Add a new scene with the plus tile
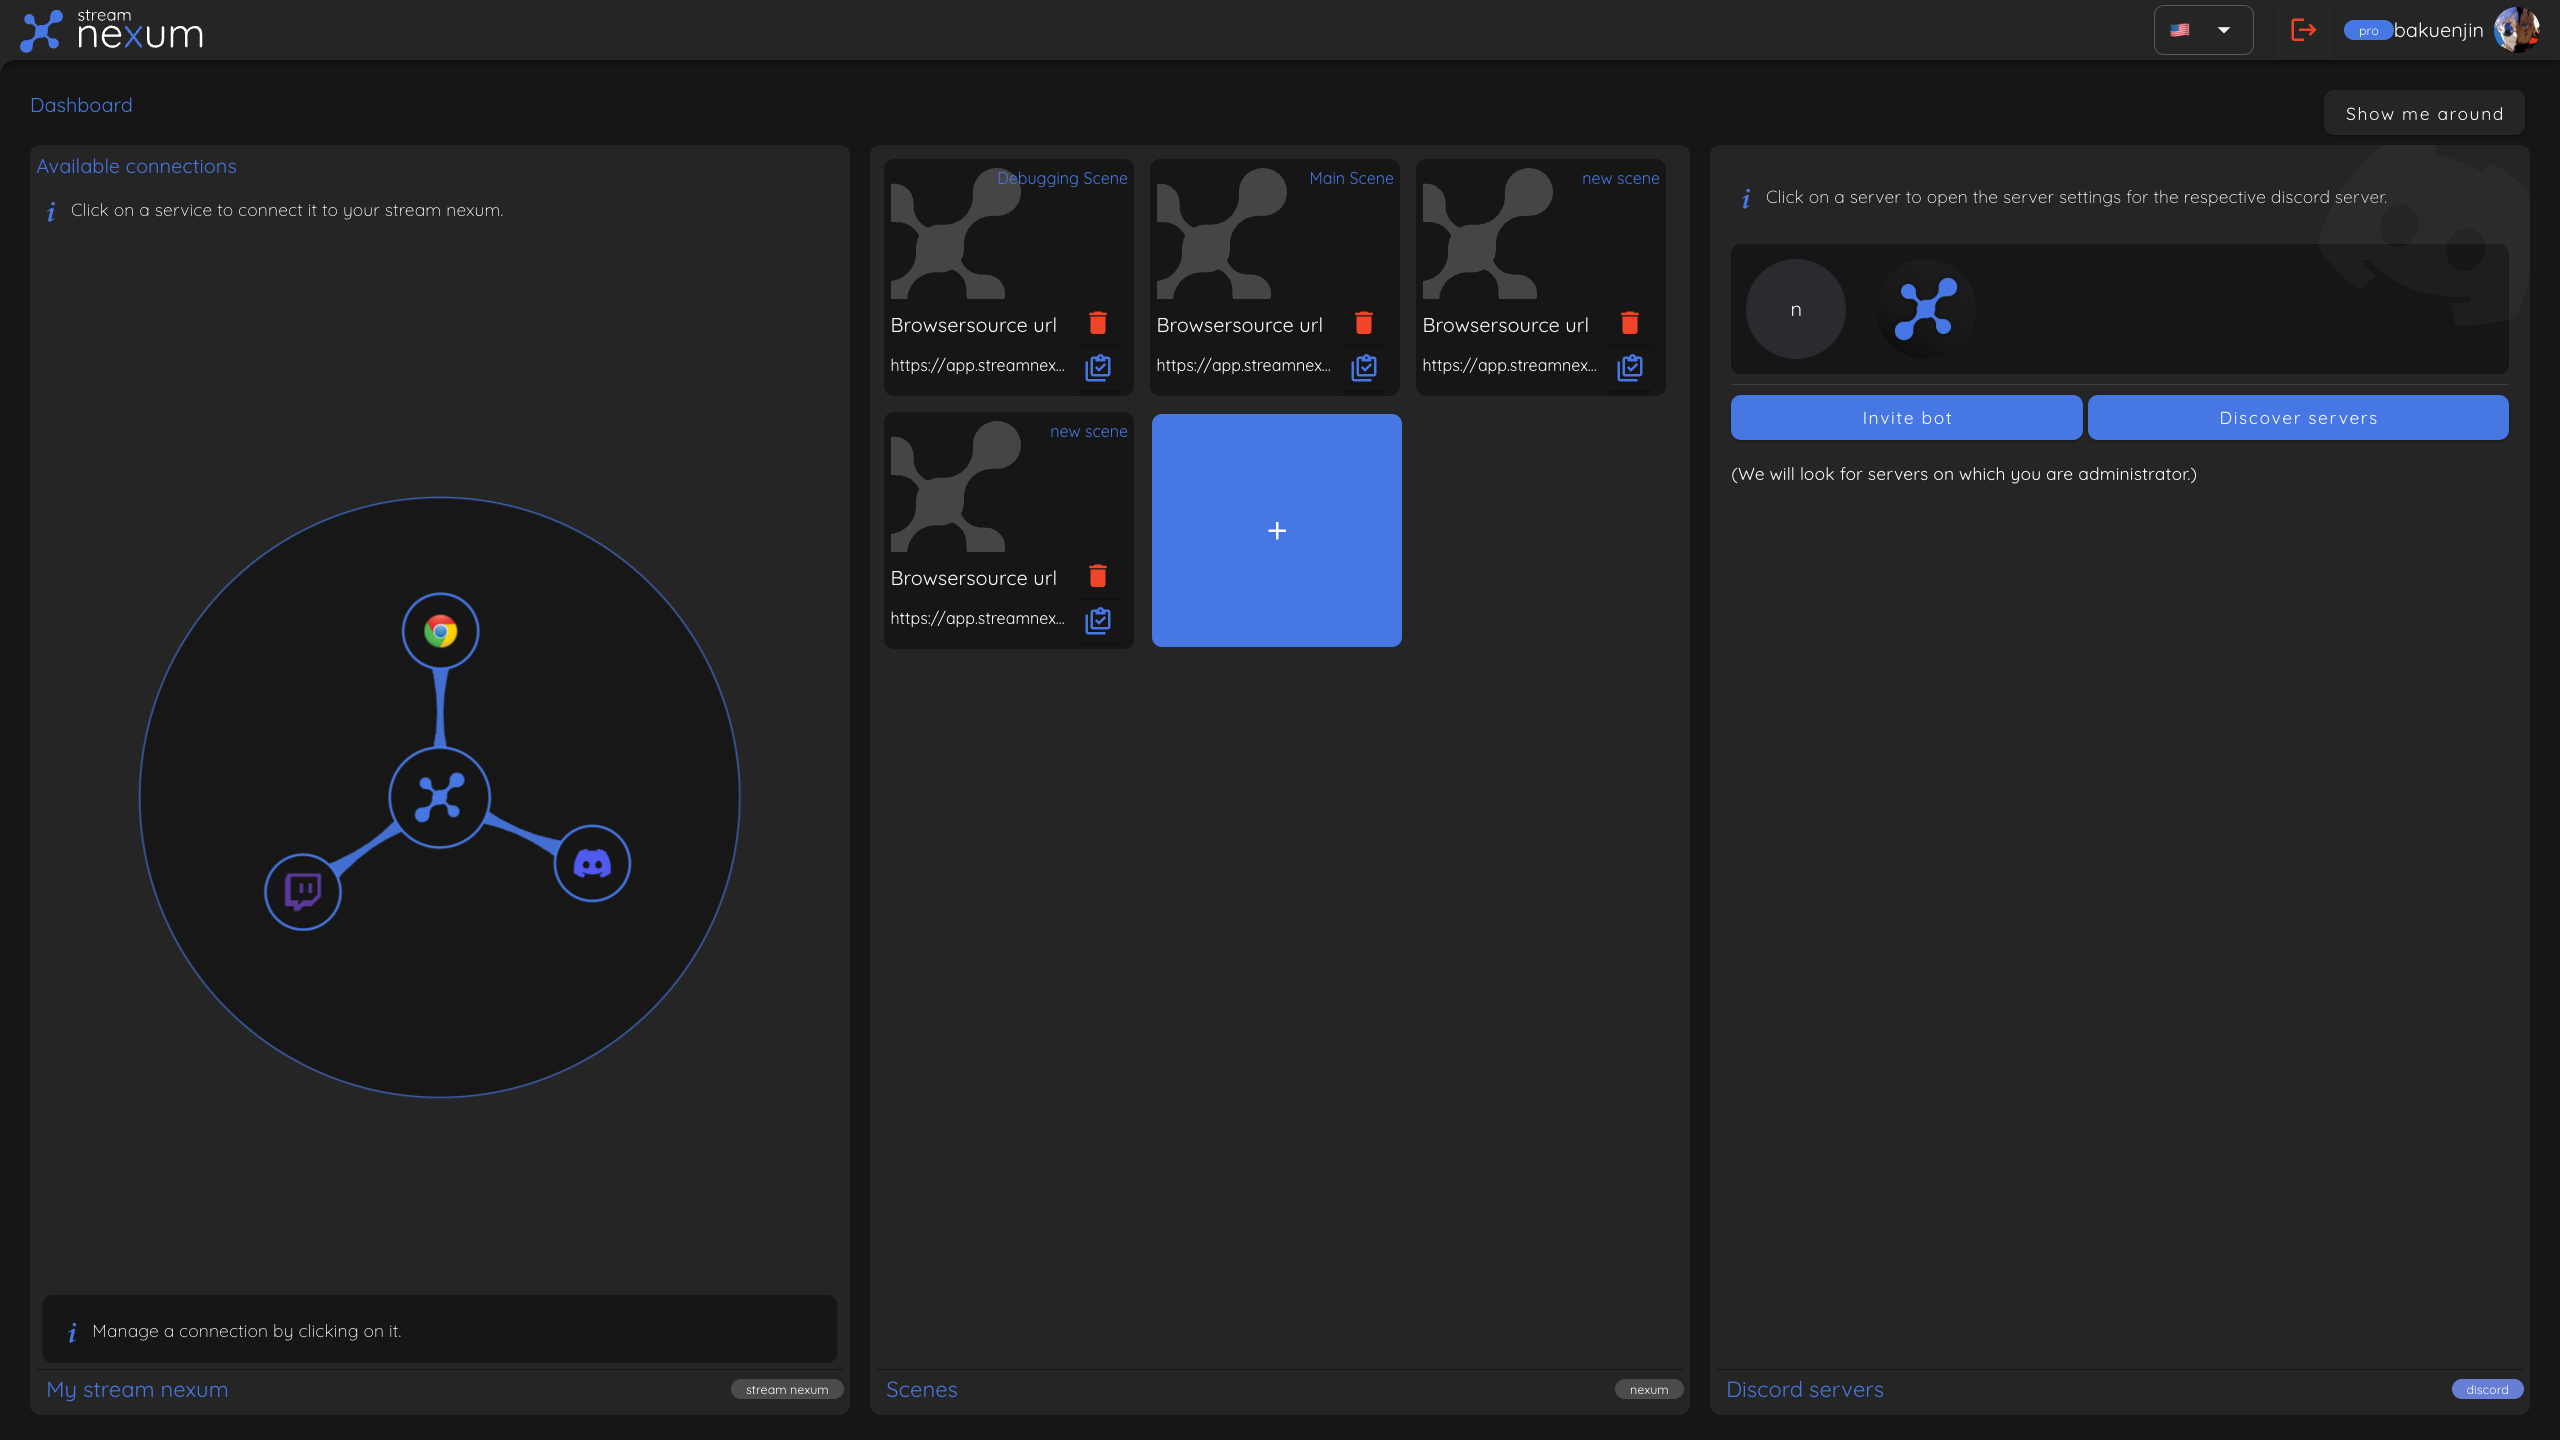The height and width of the screenshot is (1440, 2560). (1276, 530)
